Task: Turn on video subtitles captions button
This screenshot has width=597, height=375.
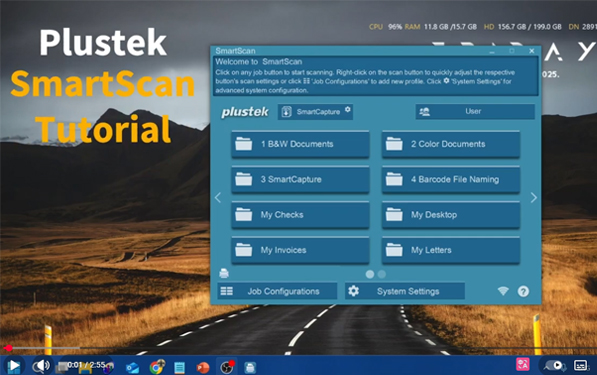Action: pyautogui.click(x=581, y=365)
